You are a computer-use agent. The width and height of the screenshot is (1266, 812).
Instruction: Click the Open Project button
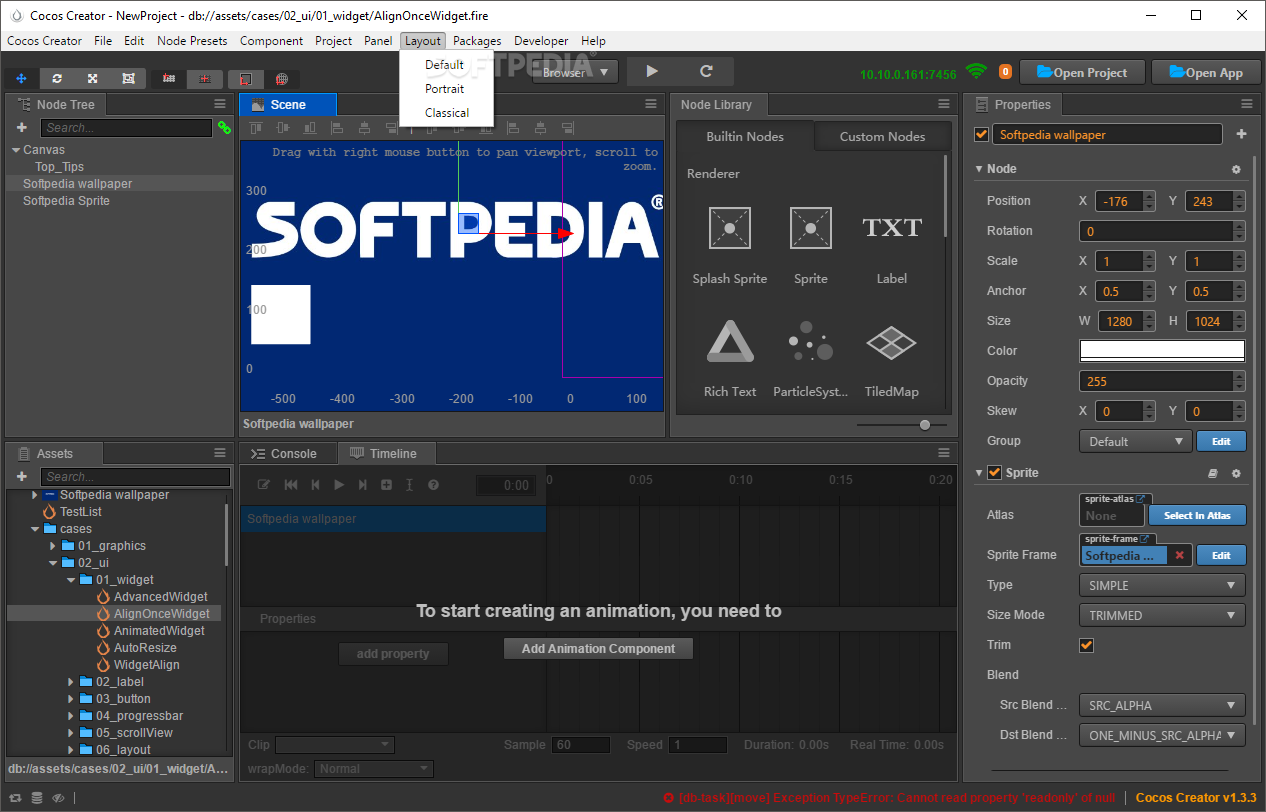pos(1083,72)
